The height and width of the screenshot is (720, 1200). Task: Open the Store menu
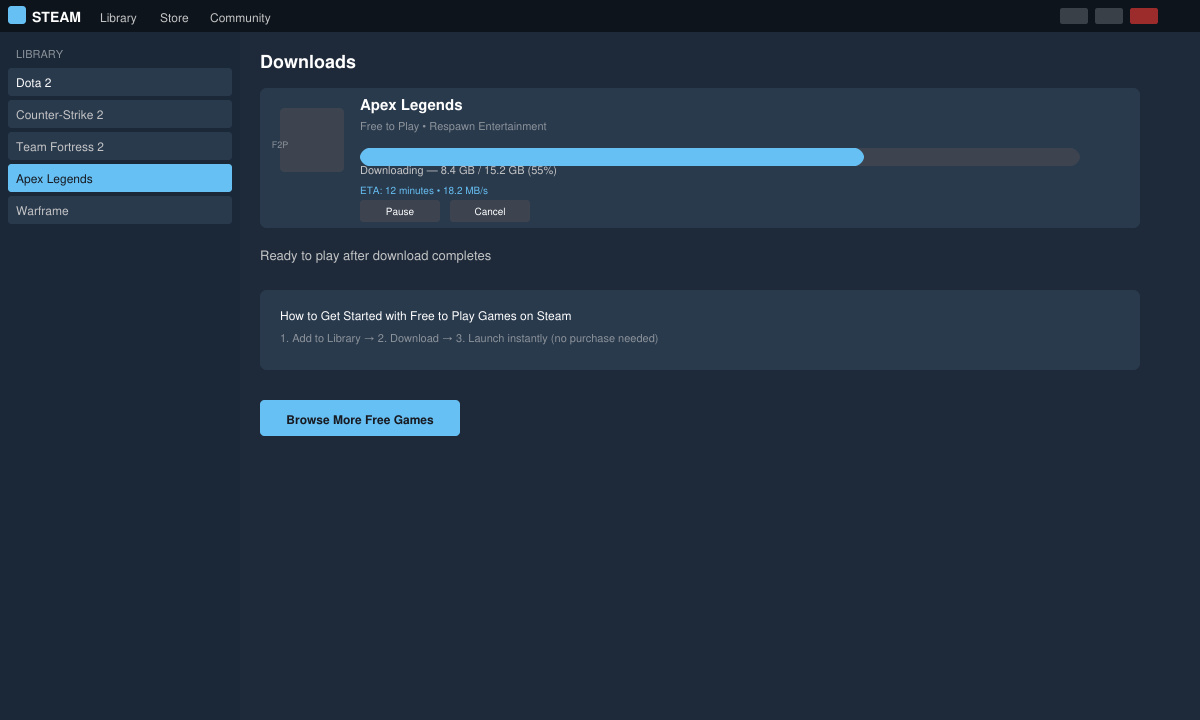pyautogui.click(x=174, y=18)
